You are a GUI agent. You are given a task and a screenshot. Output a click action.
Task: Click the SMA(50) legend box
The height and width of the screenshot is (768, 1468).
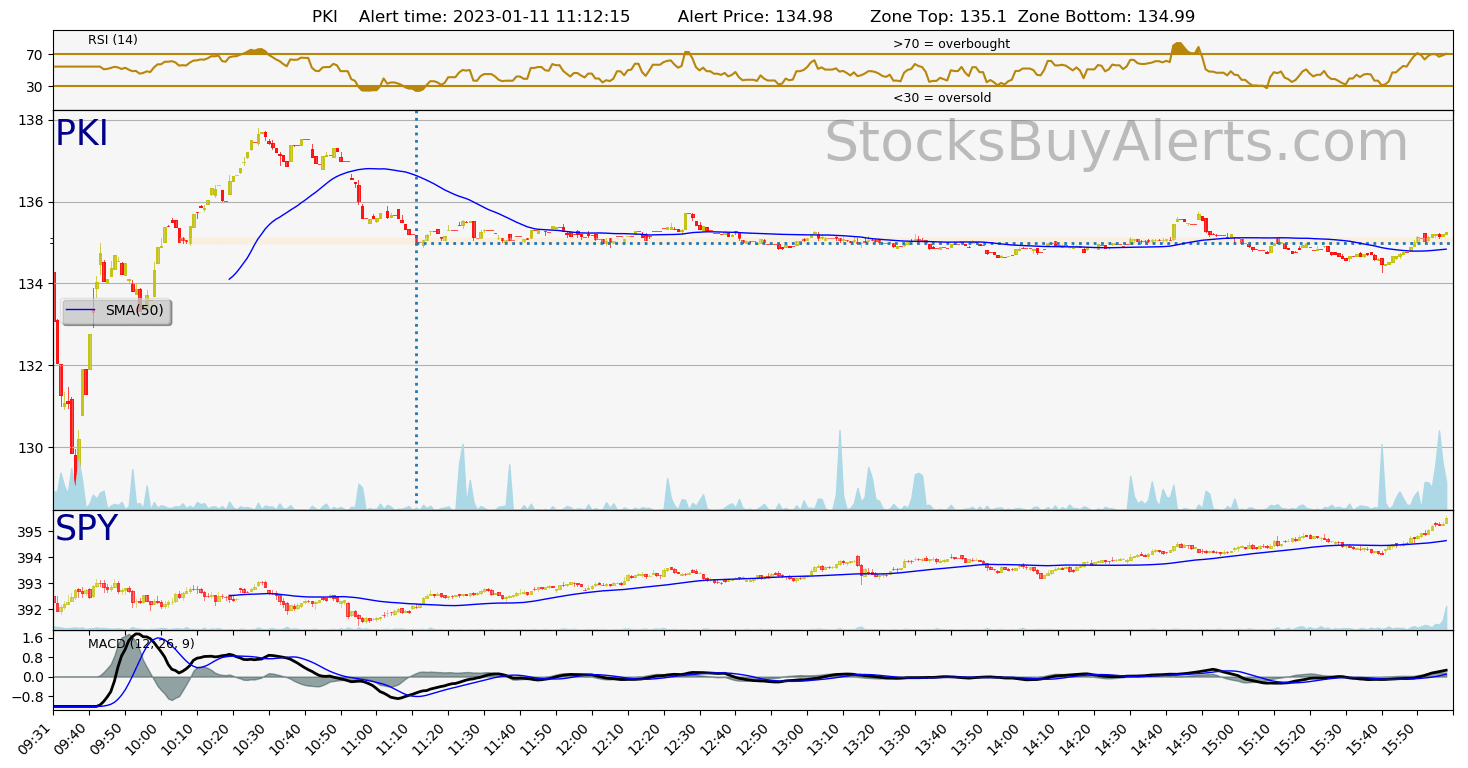pos(117,311)
